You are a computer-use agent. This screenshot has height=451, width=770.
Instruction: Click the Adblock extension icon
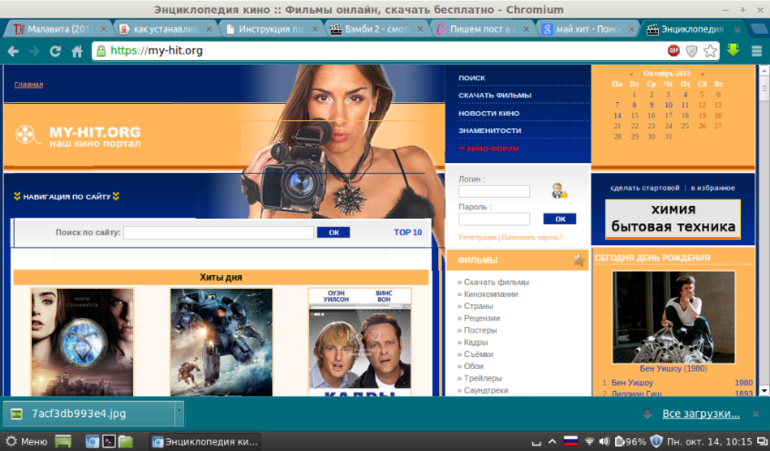[x=674, y=50]
